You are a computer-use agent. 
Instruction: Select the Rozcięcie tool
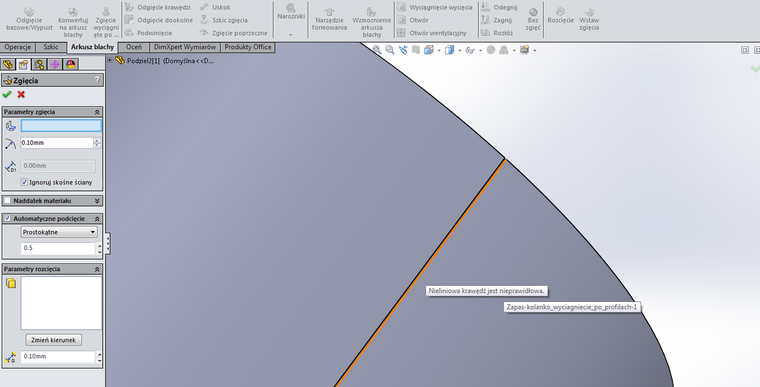(560, 16)
